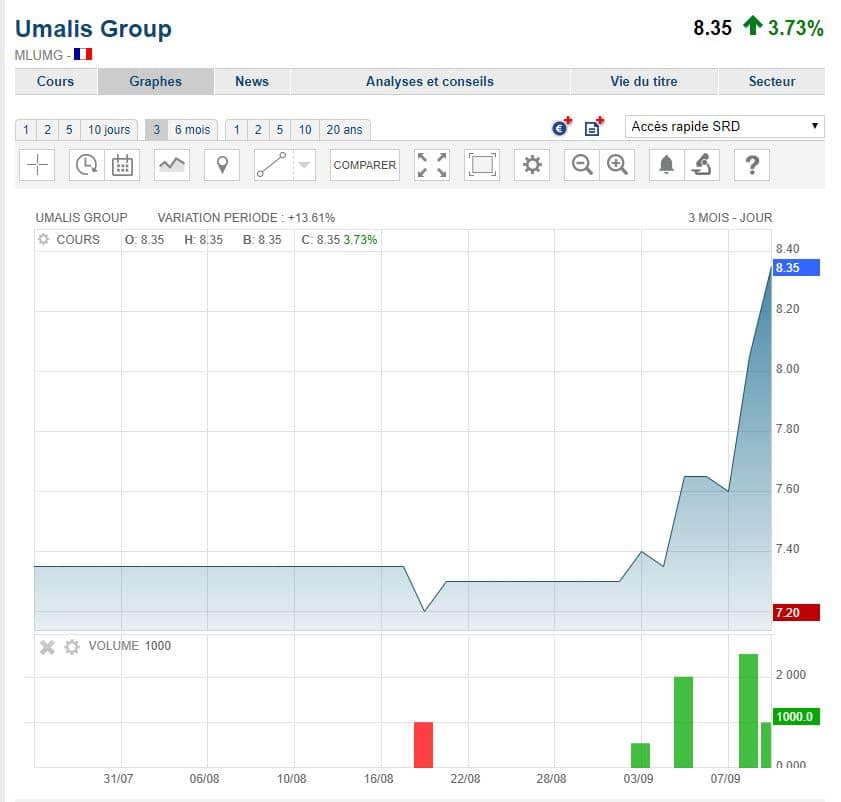The width and height of the screenshot is (841, 802).
Task: Click the tallest green volume bar
Action: click(748, 711)
